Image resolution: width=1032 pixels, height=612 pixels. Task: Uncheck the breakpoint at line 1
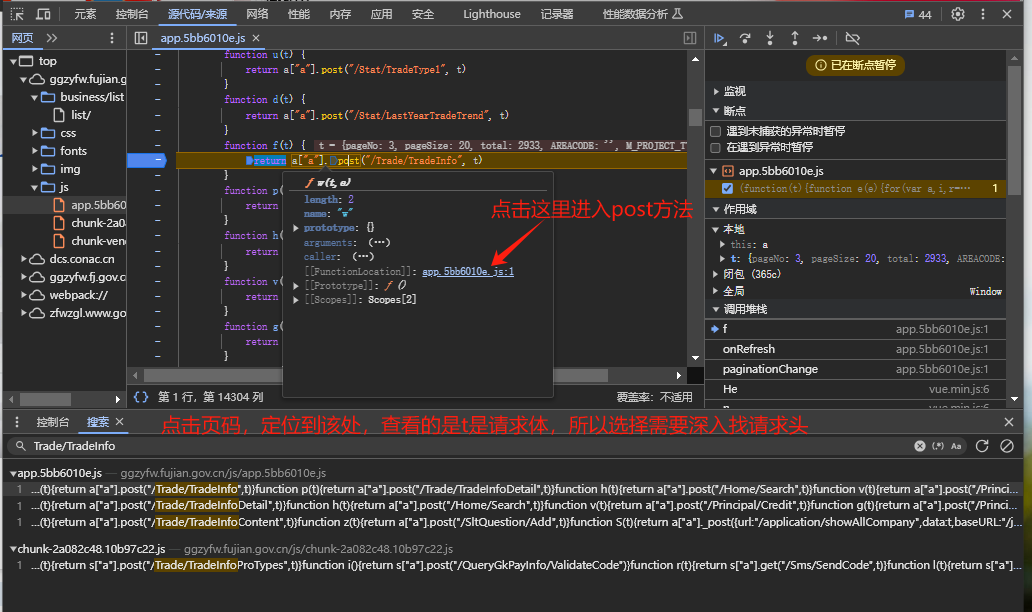click(727, 188)
